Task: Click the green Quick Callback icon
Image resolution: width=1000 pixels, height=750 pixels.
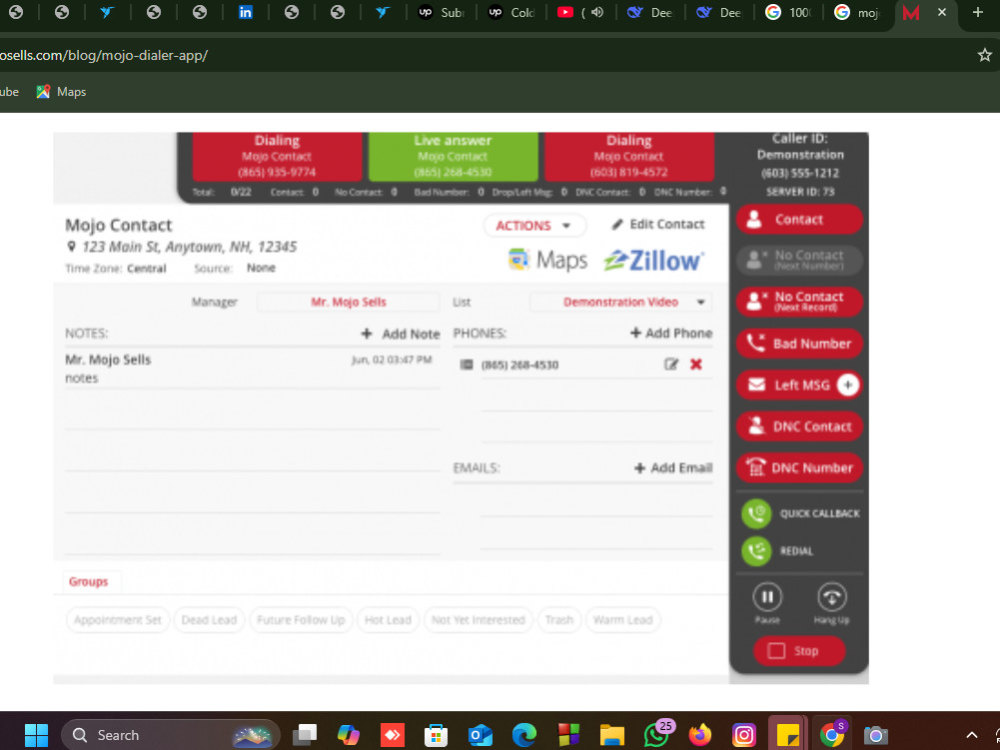Action: coord(756,513)
